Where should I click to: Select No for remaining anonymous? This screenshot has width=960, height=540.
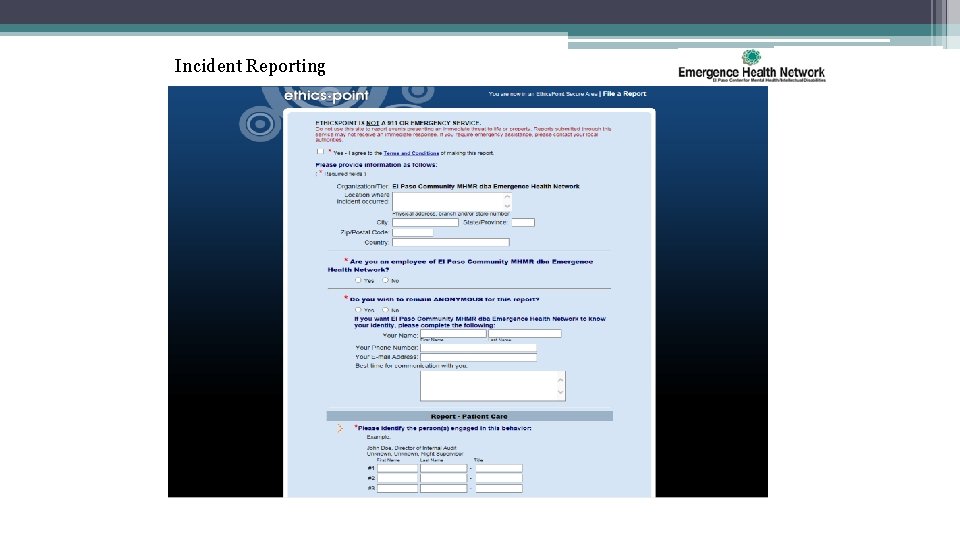[385, 310]
